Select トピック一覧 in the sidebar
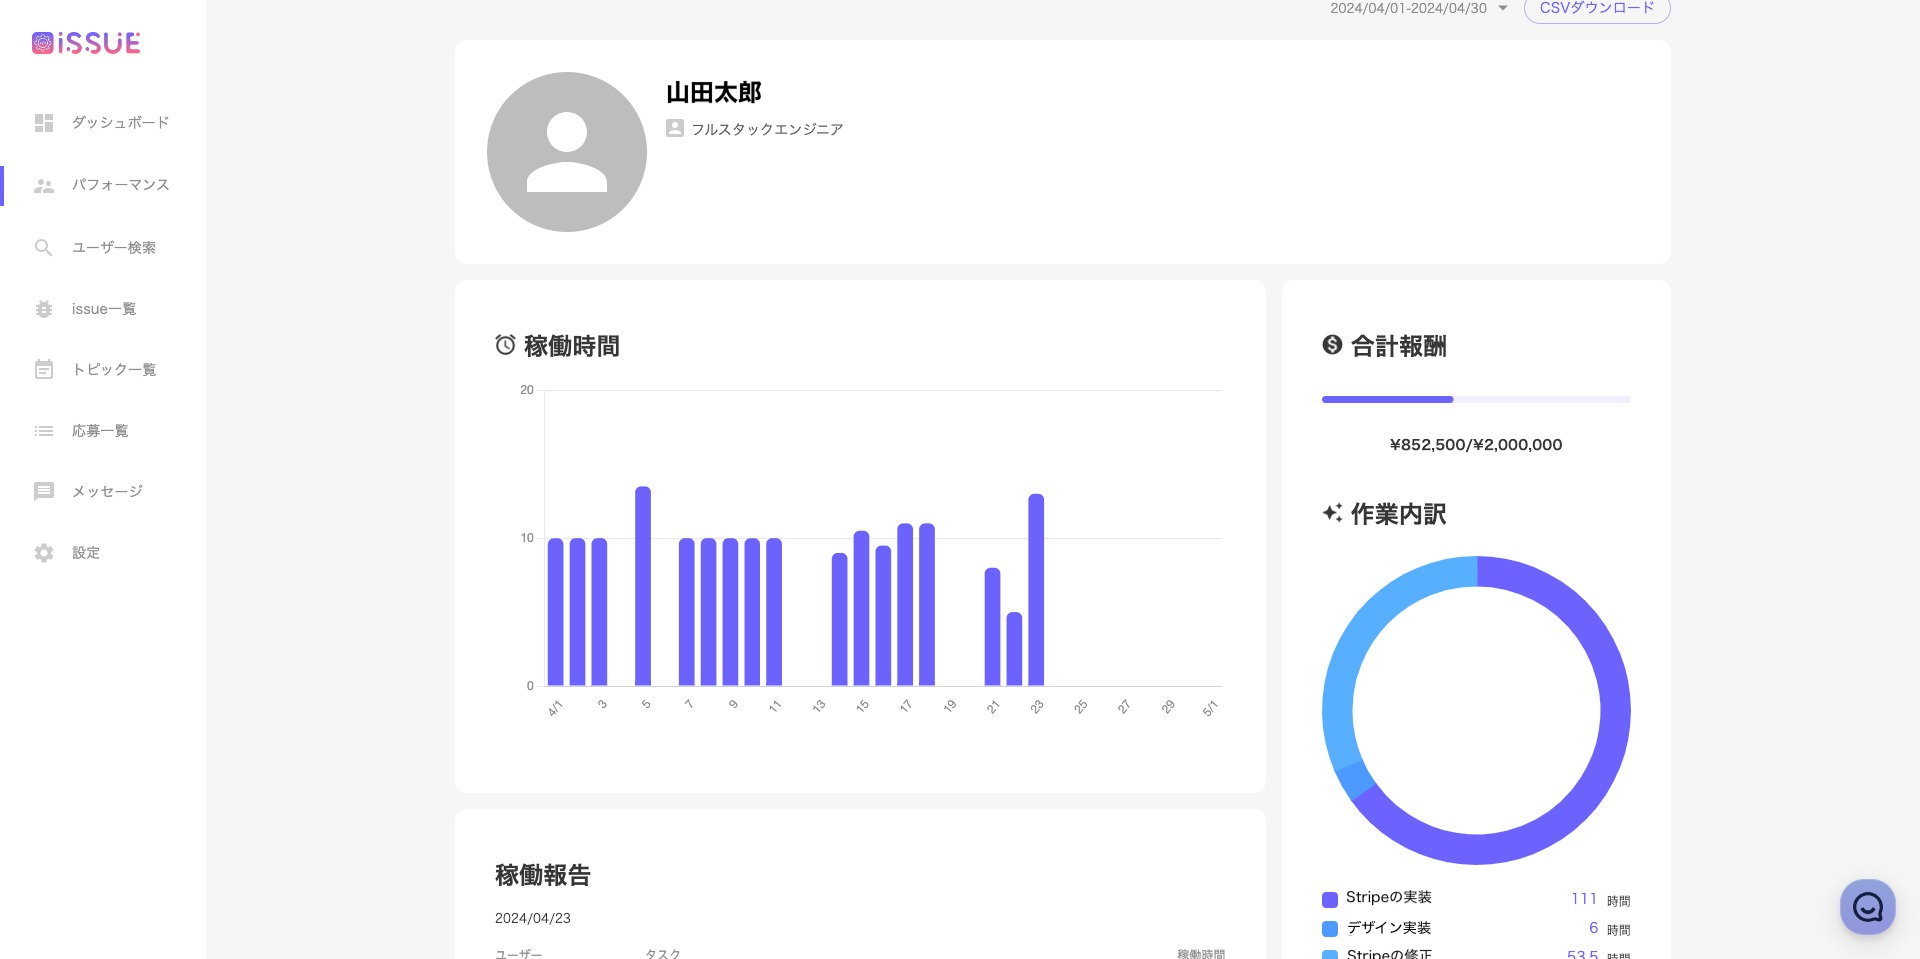Viewport: 1920px width, 959px height. (x=114, y=369)
